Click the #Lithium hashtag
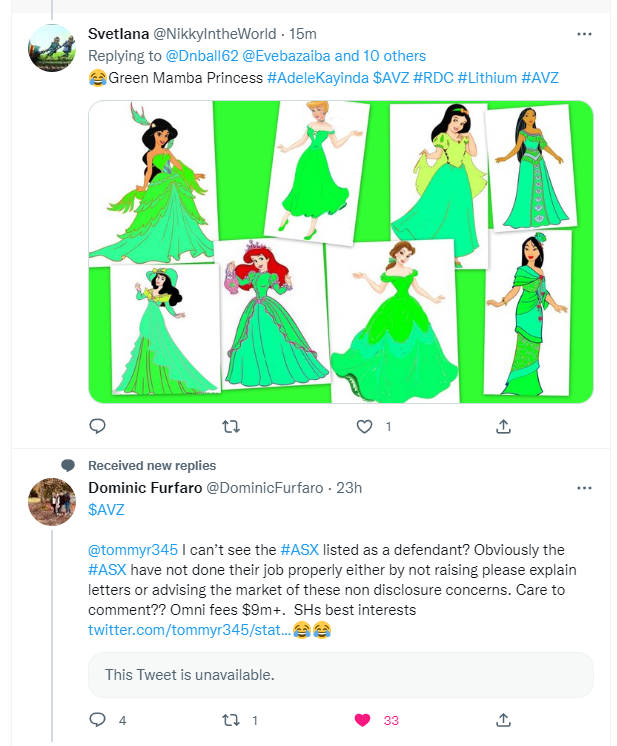 486,78
